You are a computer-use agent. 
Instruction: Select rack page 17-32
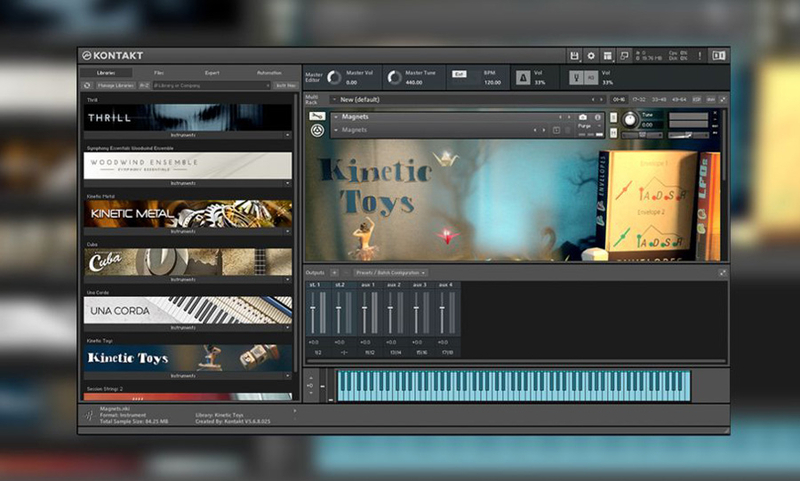639,99
